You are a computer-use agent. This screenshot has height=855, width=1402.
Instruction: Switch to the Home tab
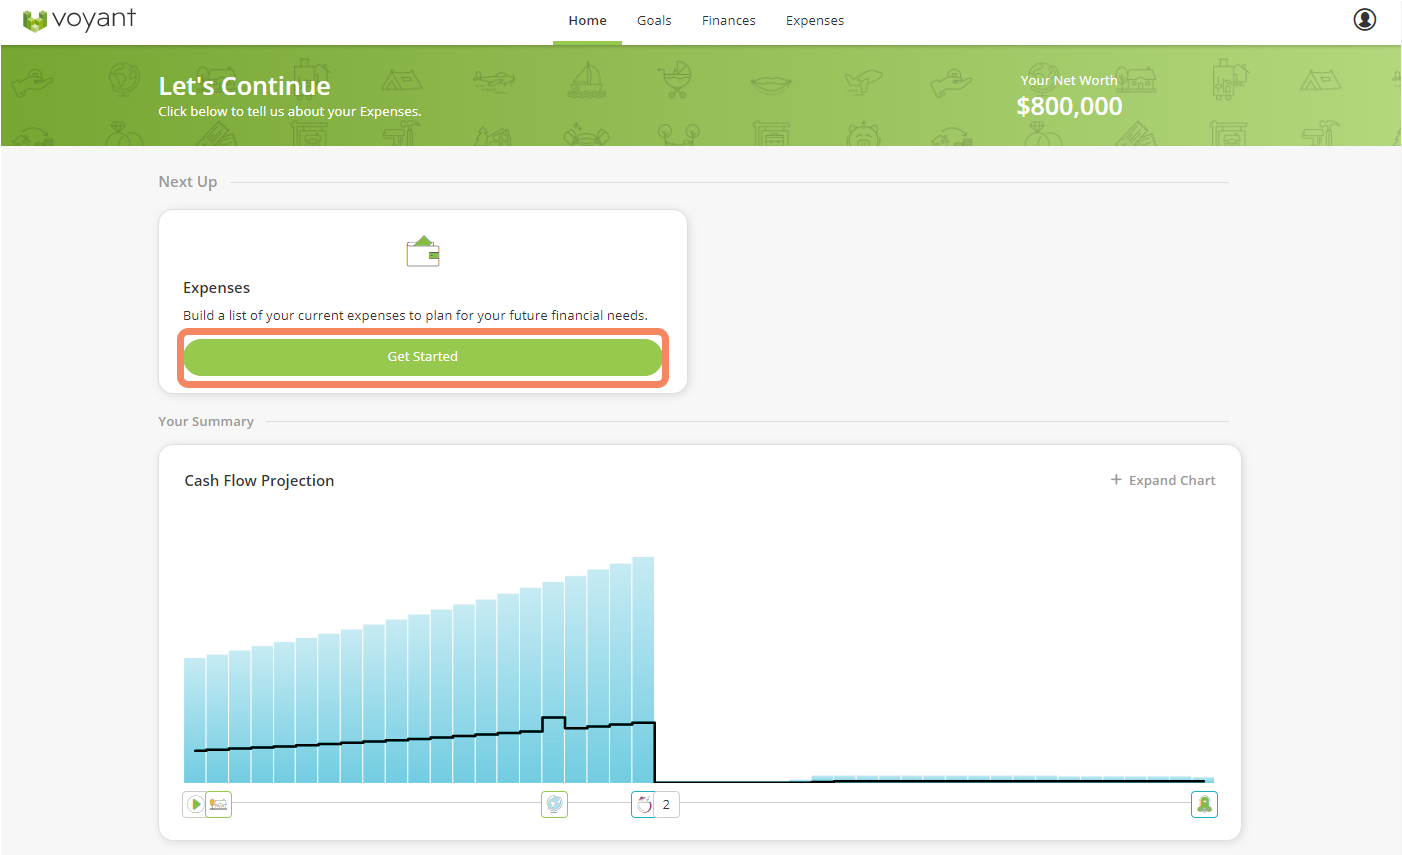click(587, 21)
